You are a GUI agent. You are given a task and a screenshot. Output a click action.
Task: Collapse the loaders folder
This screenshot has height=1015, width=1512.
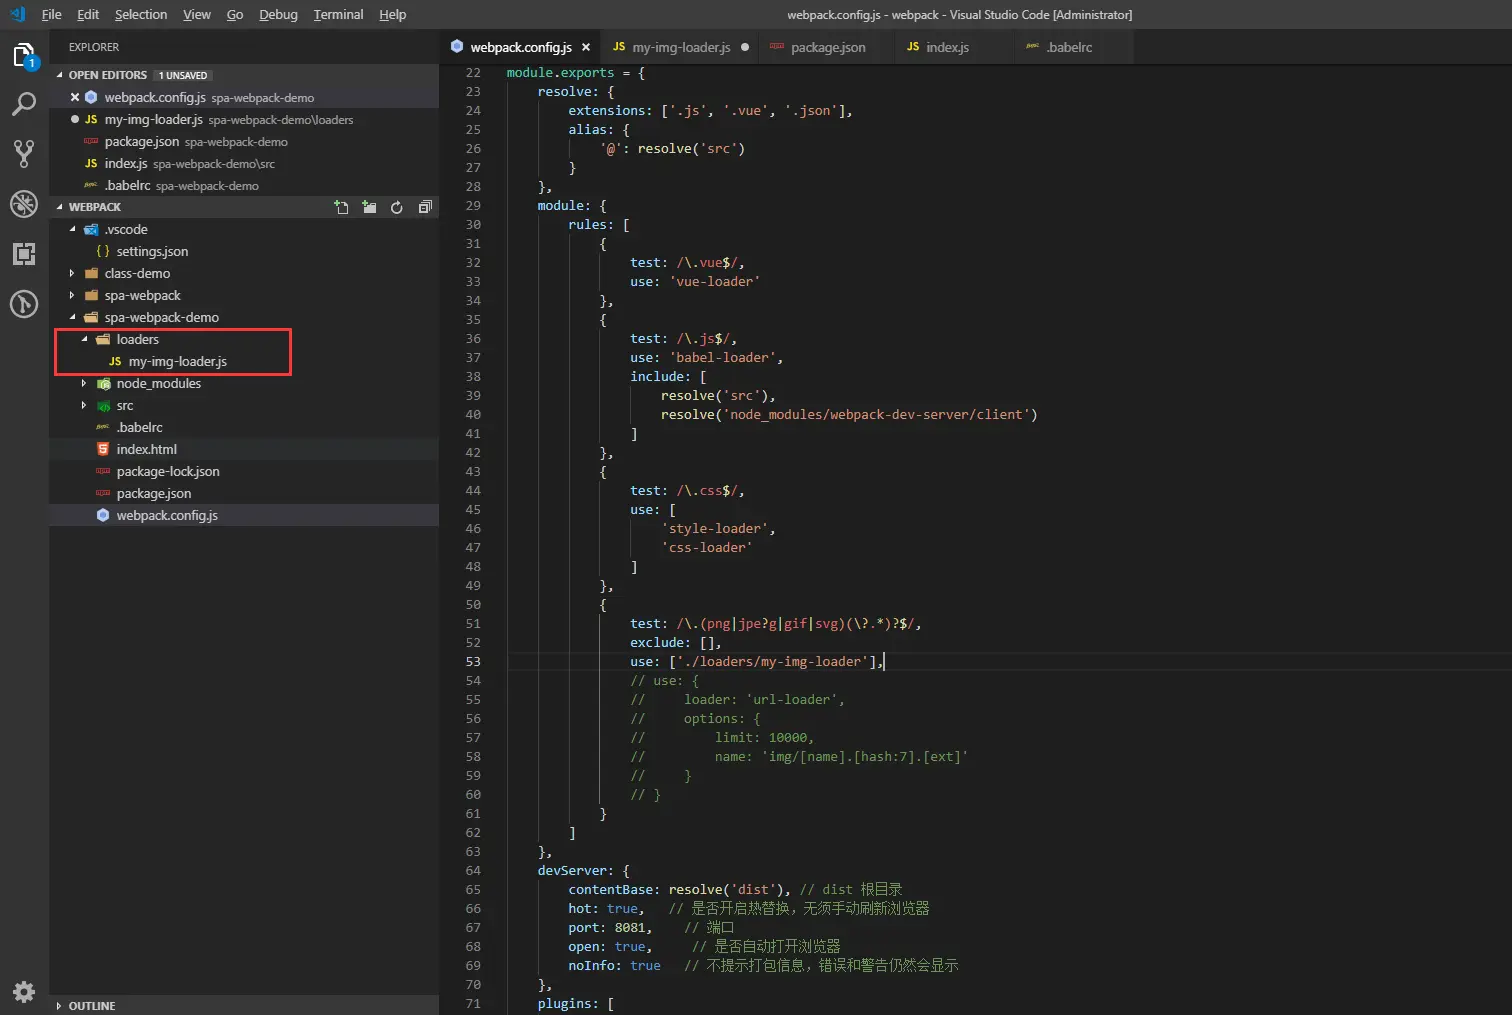tap(137, 340)
